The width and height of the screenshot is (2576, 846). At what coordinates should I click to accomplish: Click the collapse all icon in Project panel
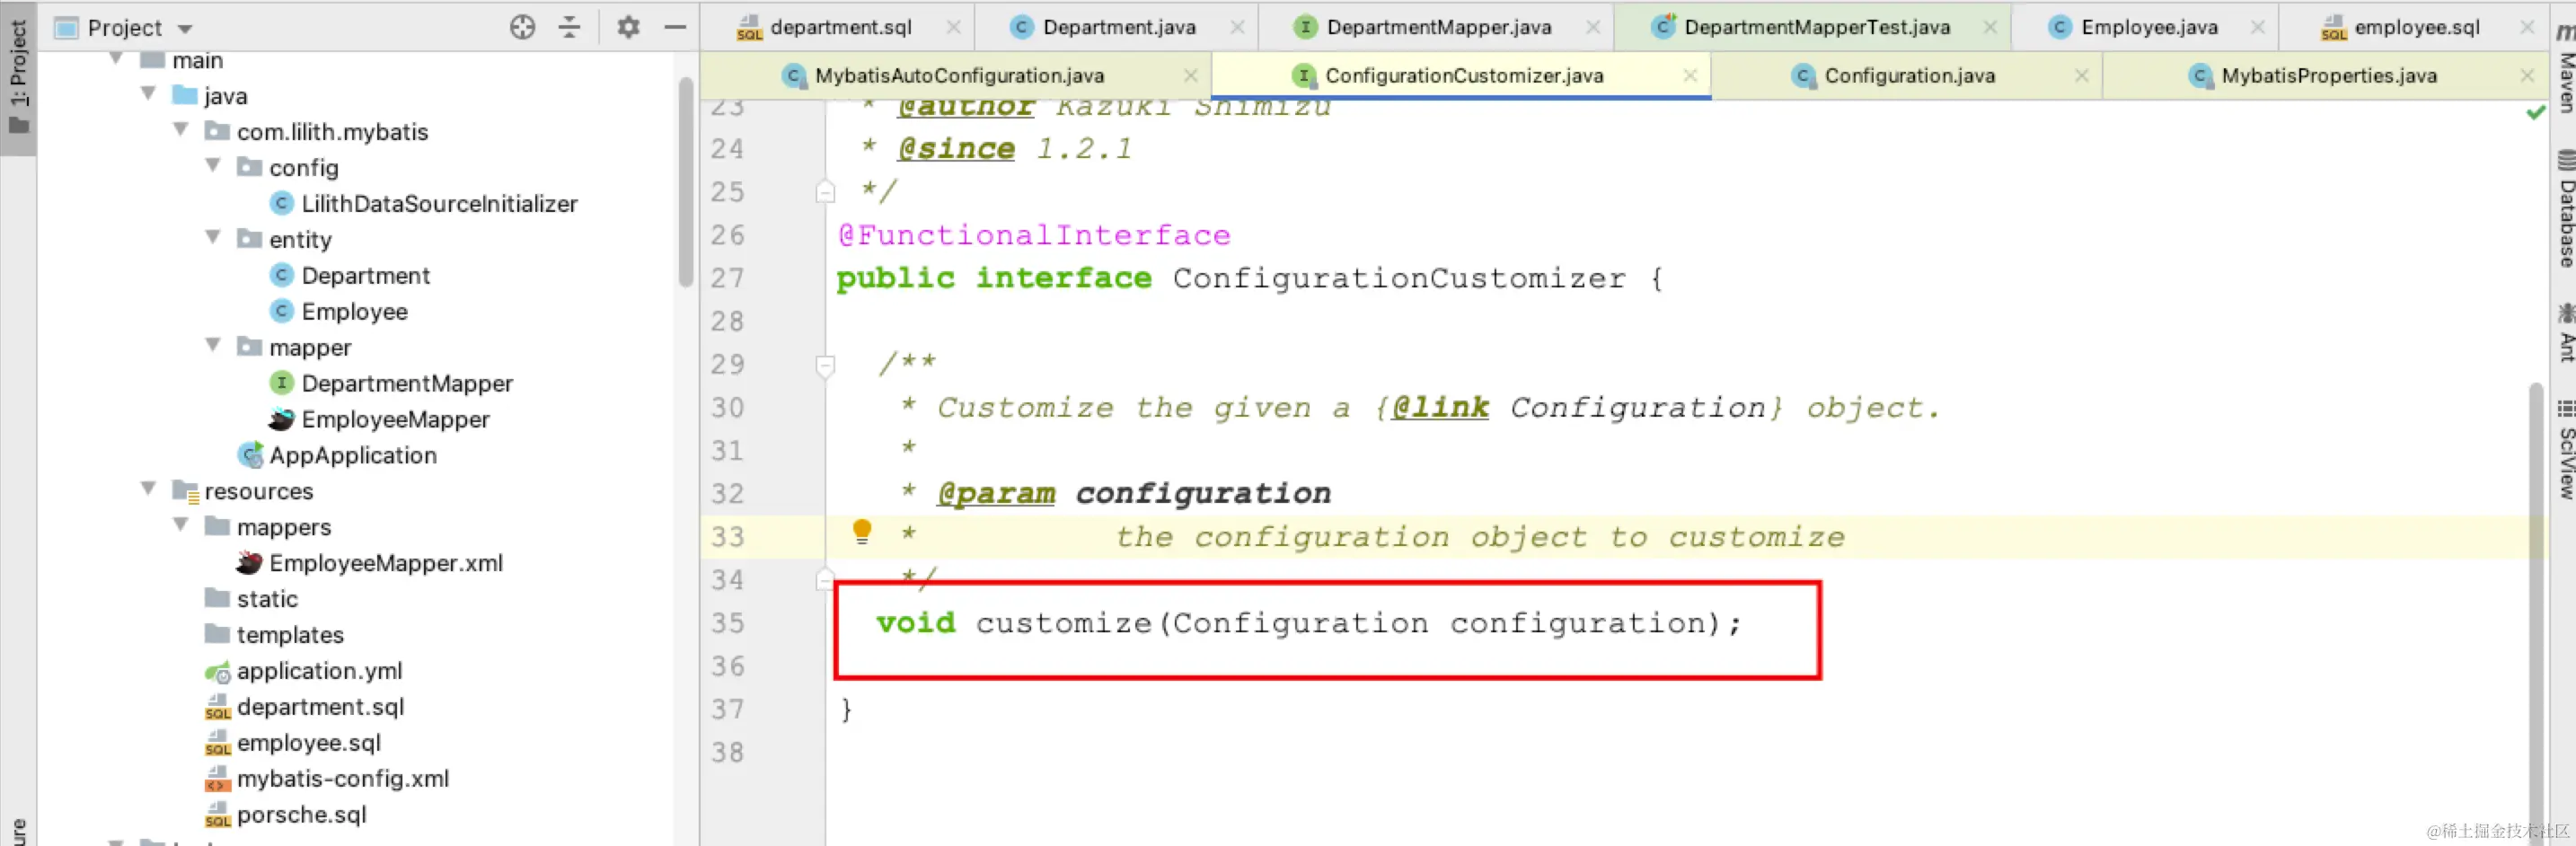pos(569,27)
